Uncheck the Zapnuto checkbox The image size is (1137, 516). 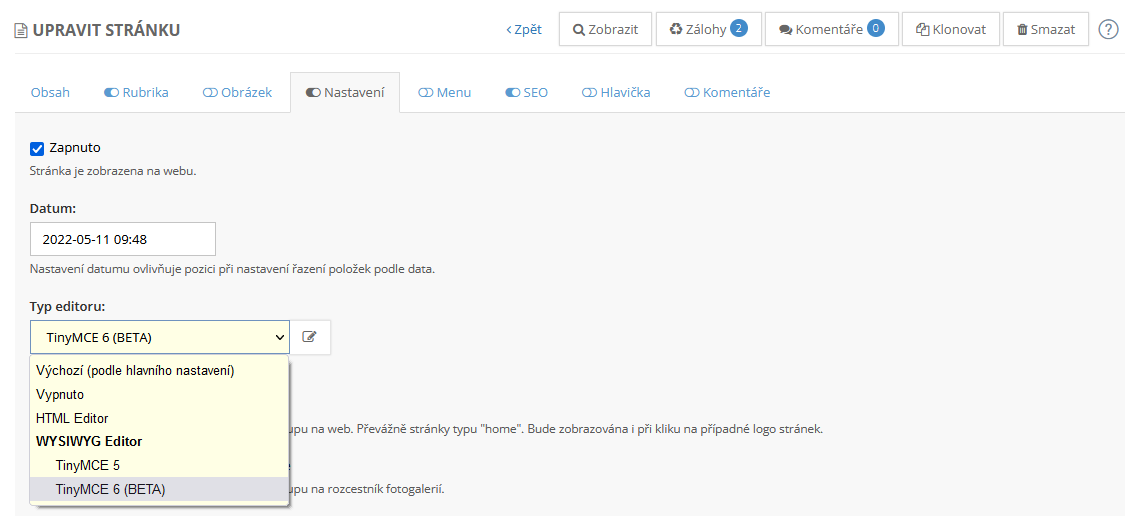(x=37, y=148)
